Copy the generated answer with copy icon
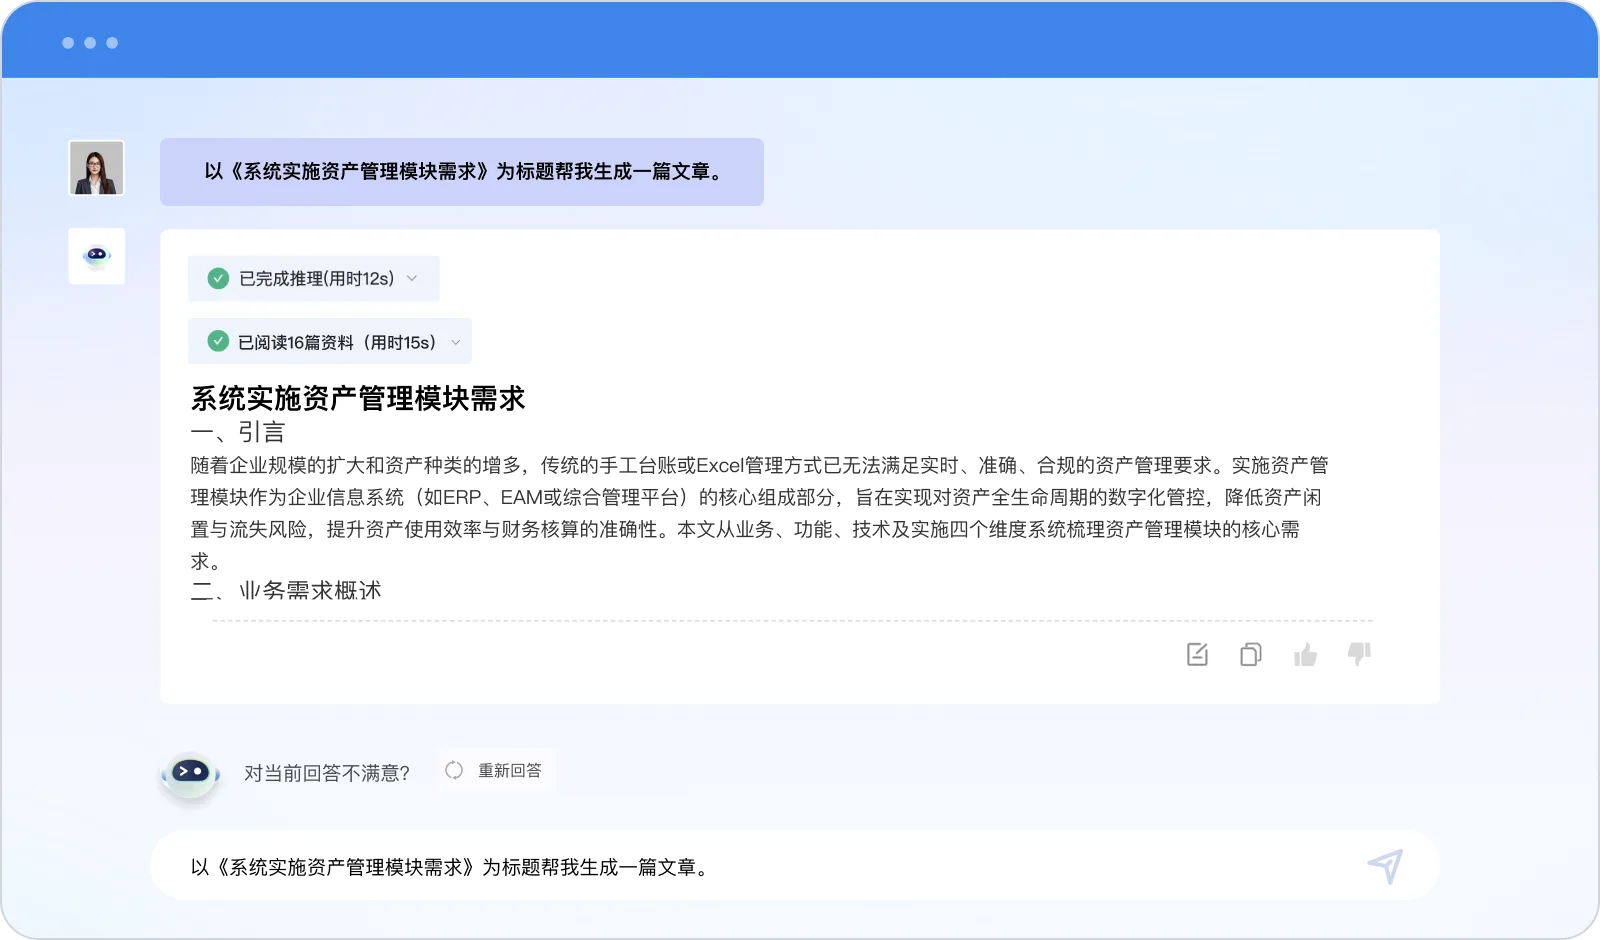 point(1251,654)
